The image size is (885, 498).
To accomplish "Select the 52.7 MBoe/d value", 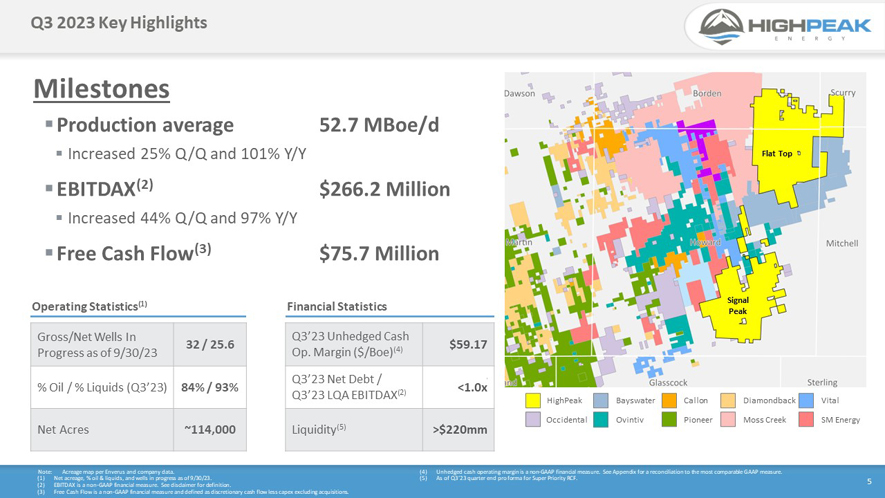I will [x=379, y=125].
